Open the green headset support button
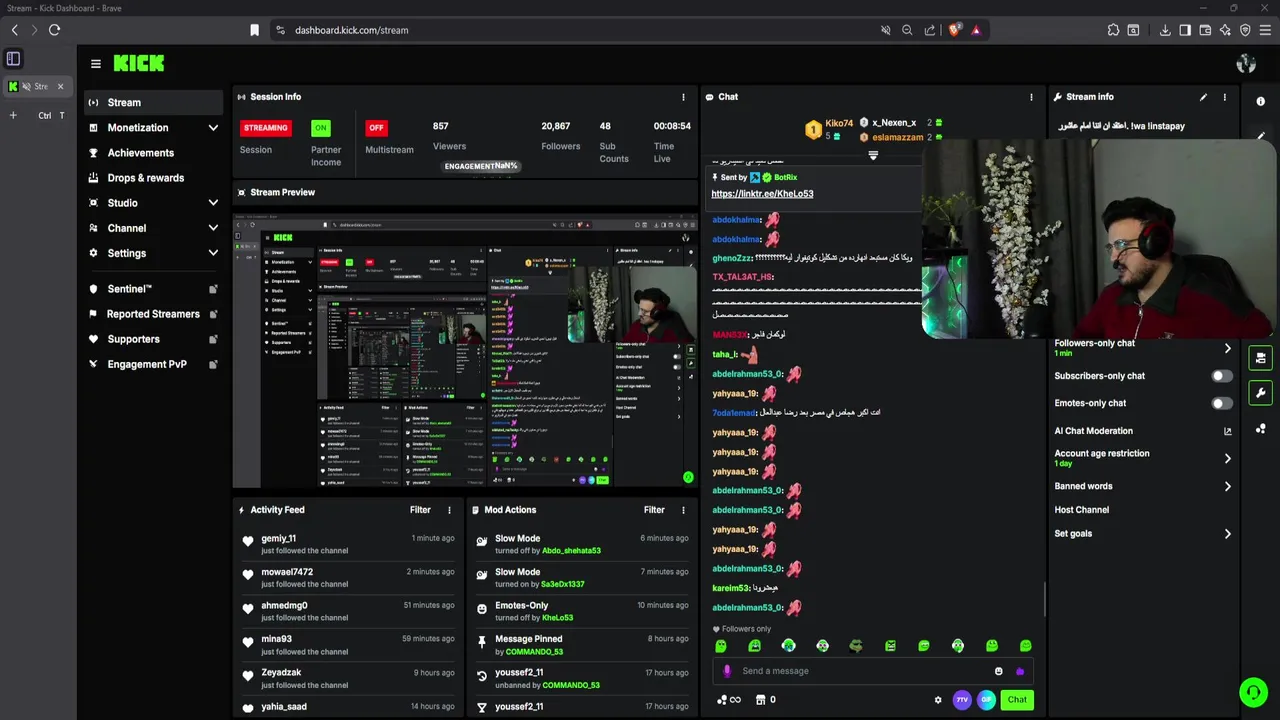 point(1253,692)
